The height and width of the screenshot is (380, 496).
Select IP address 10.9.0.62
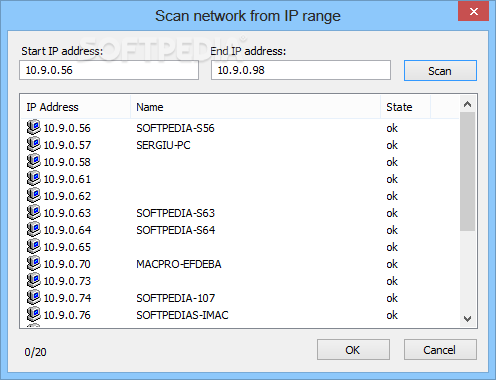click(x=67, y=196)
